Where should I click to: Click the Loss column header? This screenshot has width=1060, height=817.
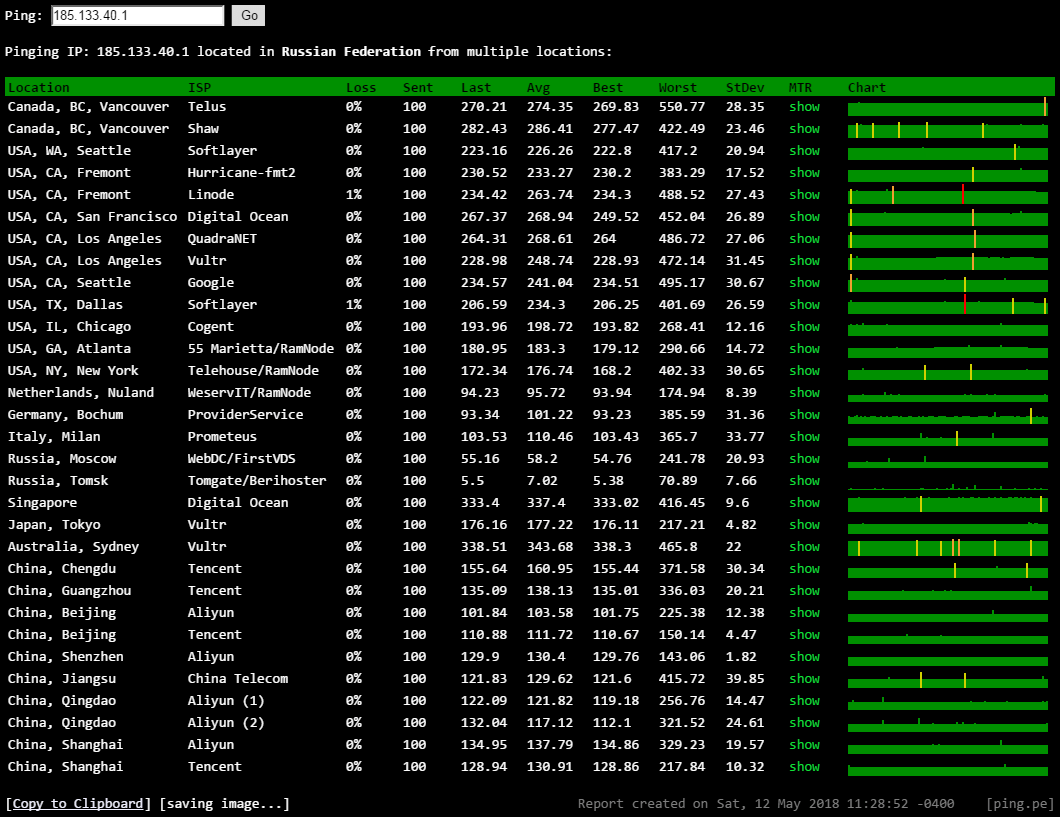361,88
